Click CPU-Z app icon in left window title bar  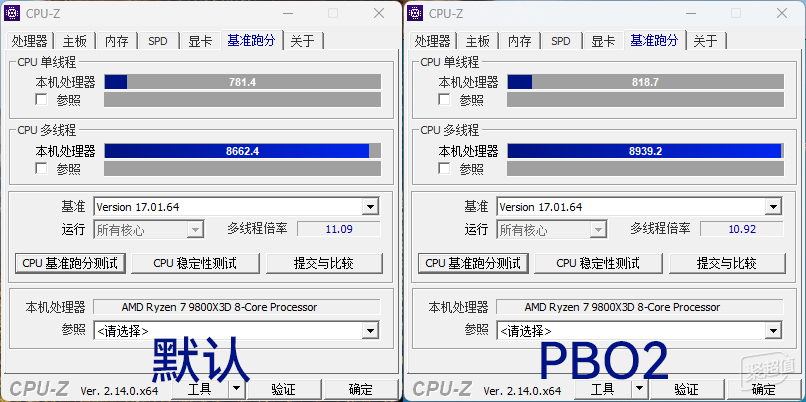[x=12, y=13]
